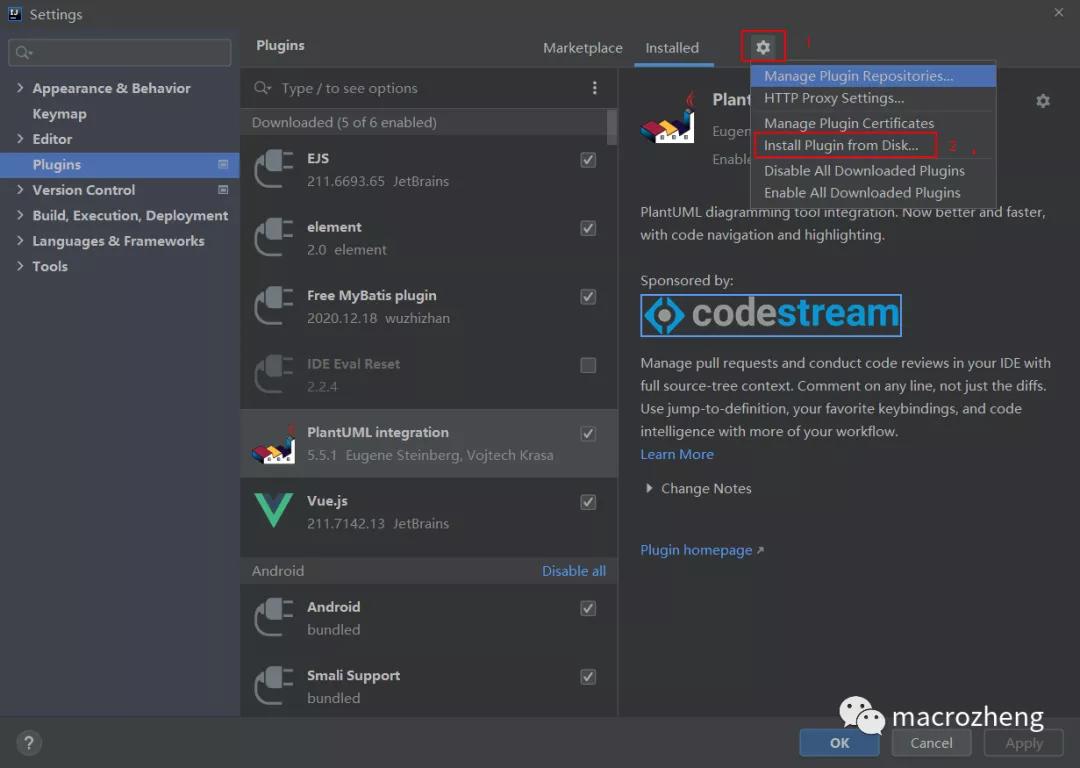Focus the Type / to see options field
Viewport: 1080px width, 768px height.
(x=420, y=88)
